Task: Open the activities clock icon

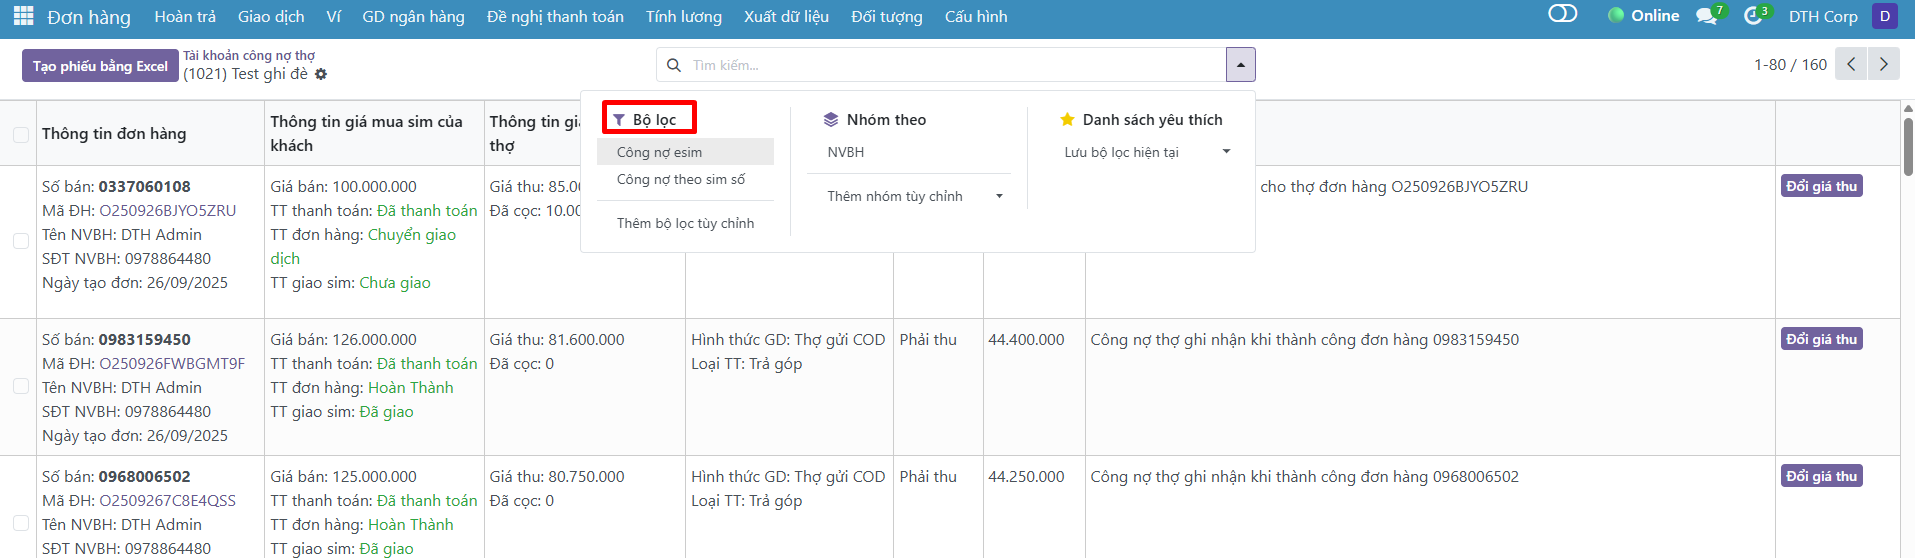Action: click(1754, 16)
